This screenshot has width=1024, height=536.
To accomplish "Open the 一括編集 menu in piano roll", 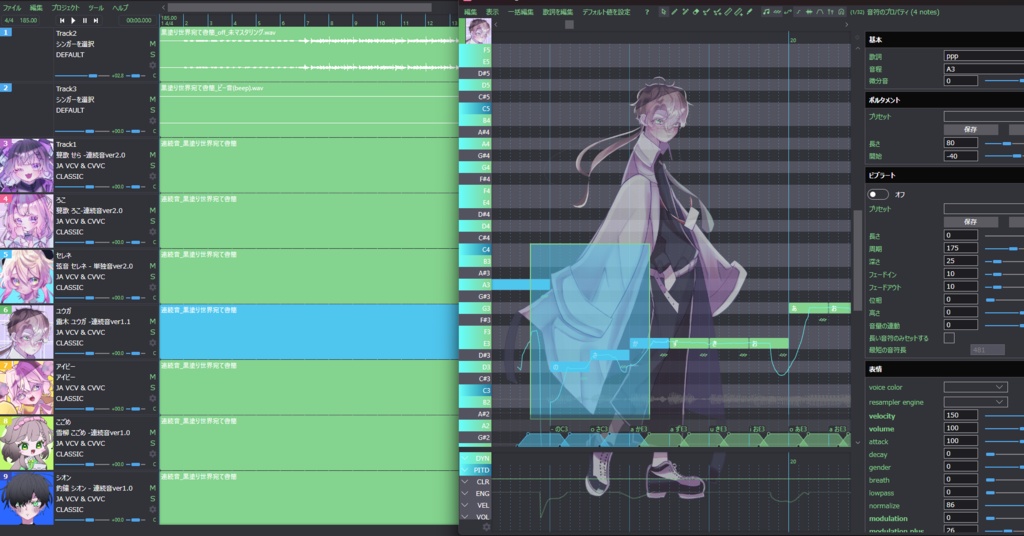I will point(520,12).
